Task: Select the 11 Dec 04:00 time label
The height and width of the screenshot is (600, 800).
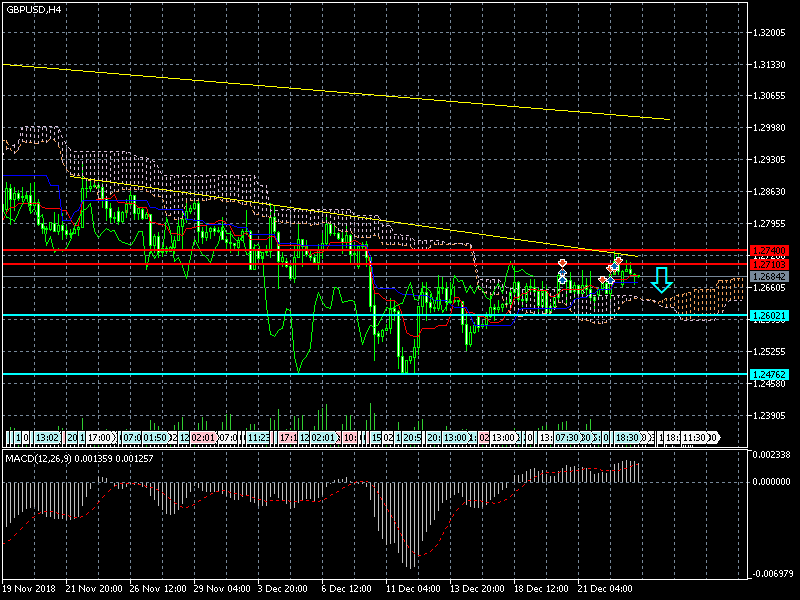Action: pyautogui.click(x=414, y=588)
